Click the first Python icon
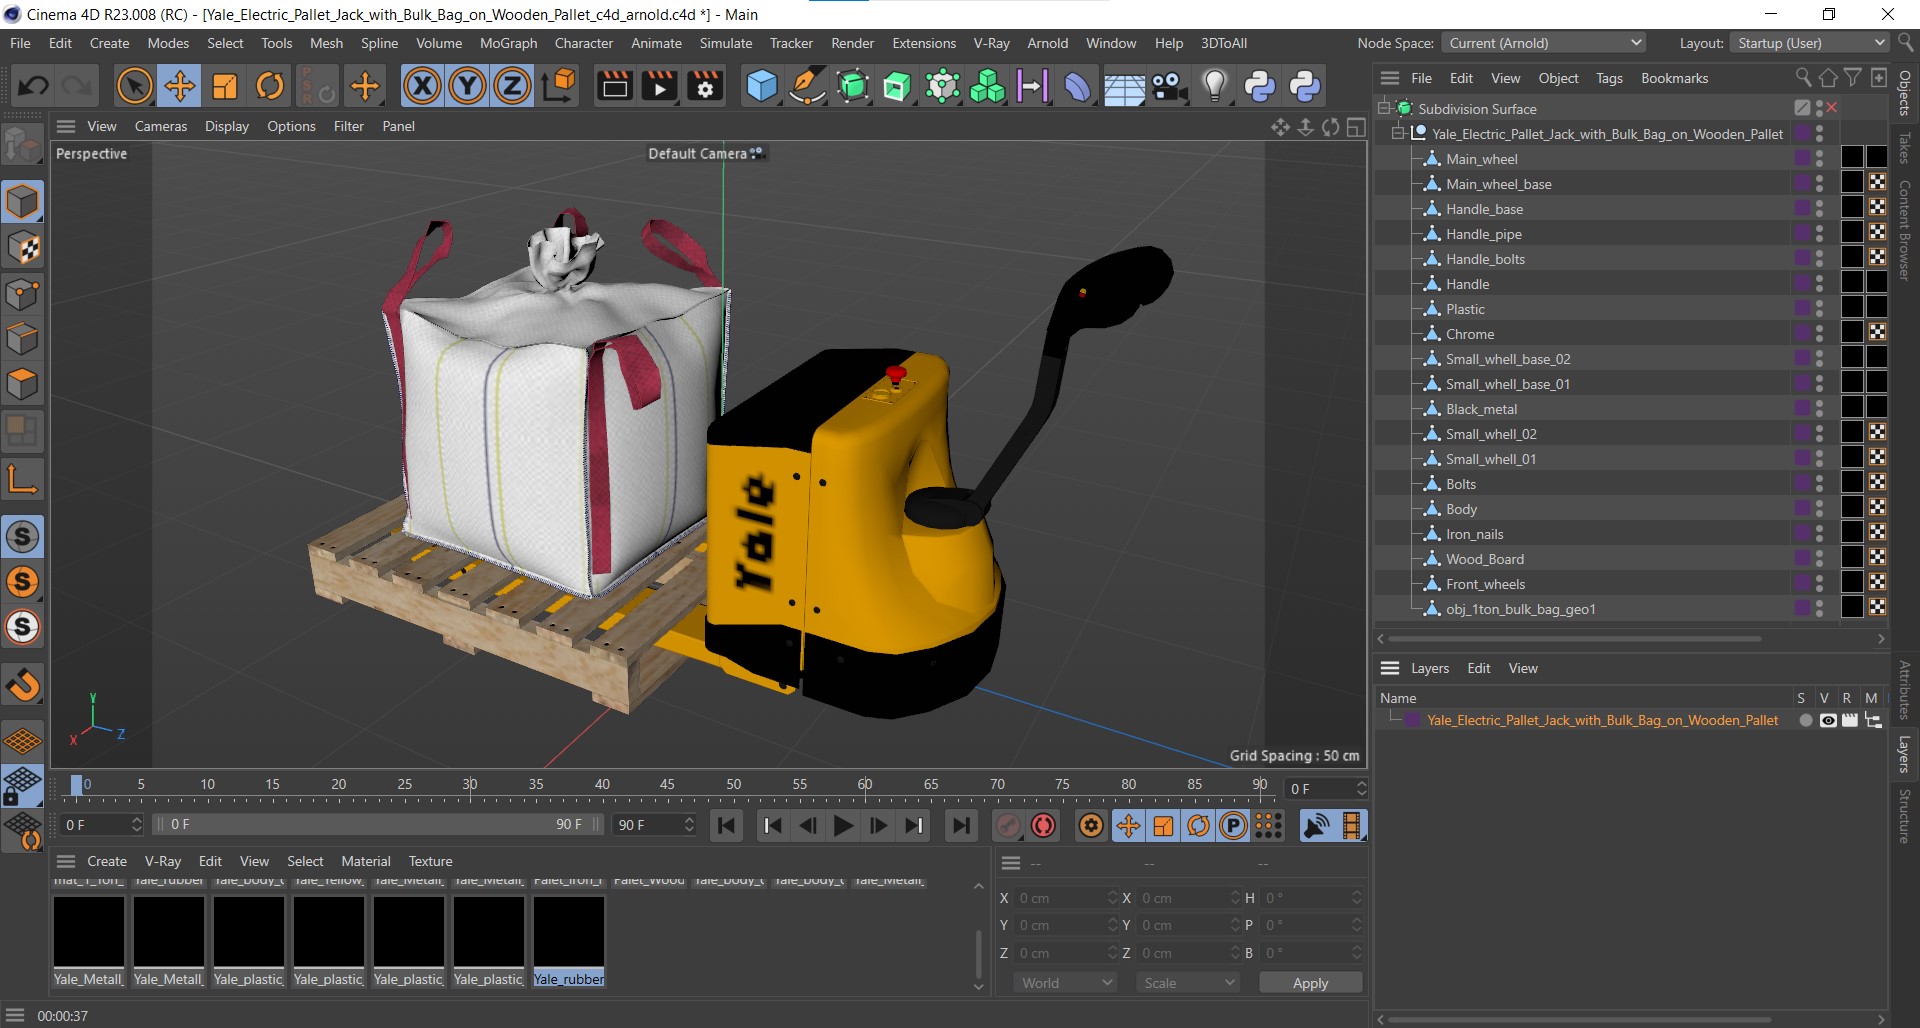1920x1028 pixels. click(x=1259, y=86)
